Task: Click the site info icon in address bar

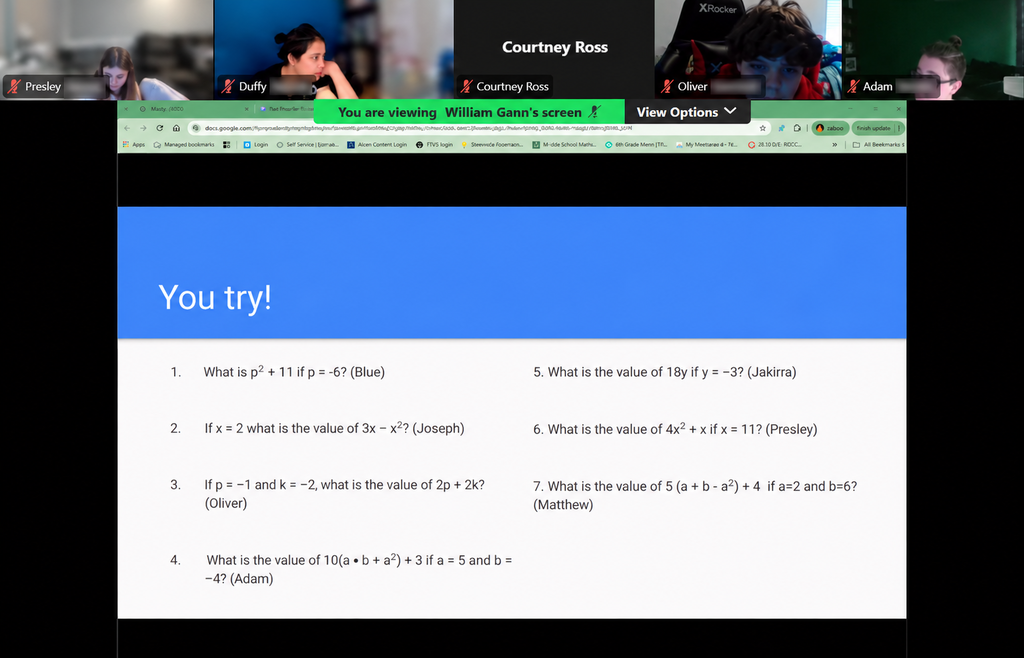Action: pyautogui.click(x=195, y=128)
